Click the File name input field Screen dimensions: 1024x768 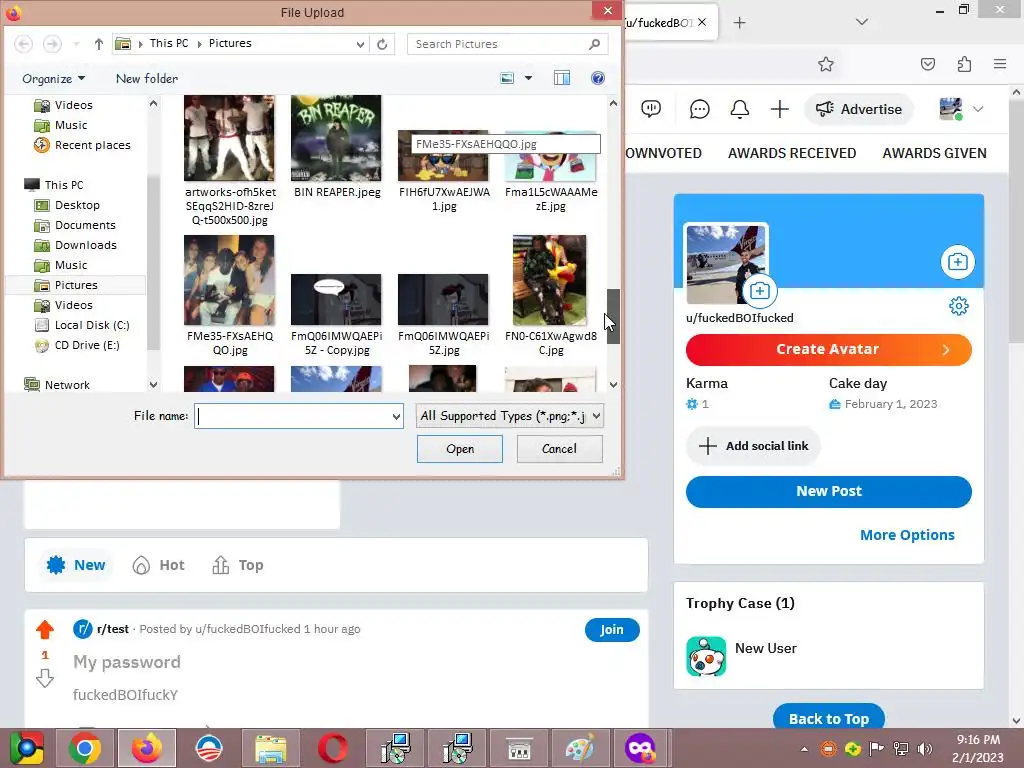[x=292, y=416]
